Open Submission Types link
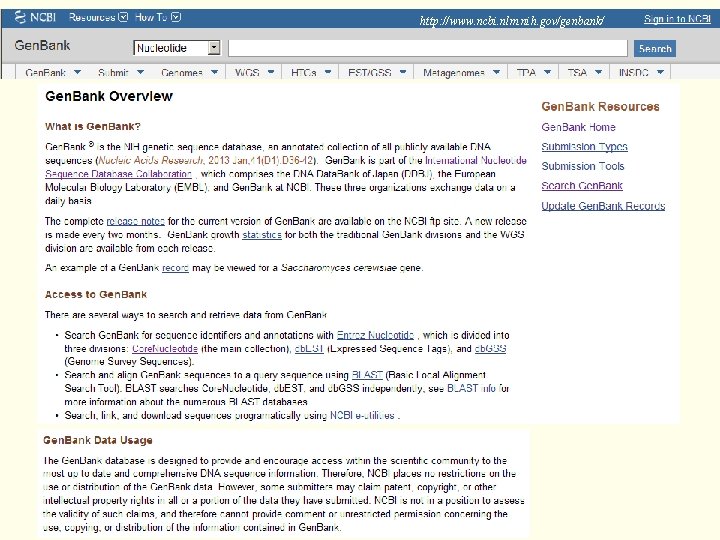Screen dimensions: 720x540 (x=584, y=147)
